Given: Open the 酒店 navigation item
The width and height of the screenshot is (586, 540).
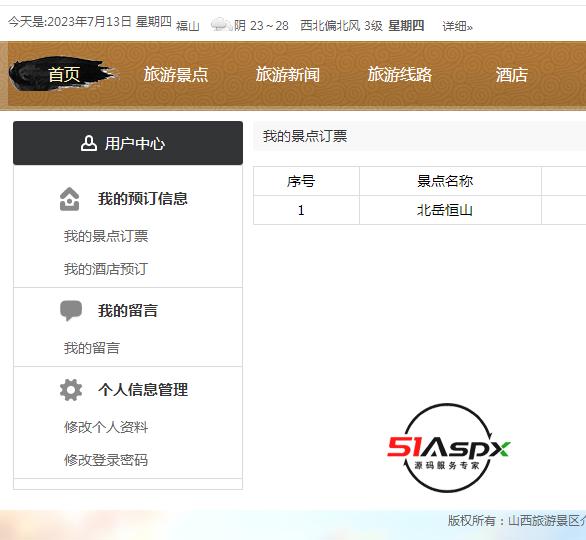Looking at the screenshot, I should [x=512, y=74].
